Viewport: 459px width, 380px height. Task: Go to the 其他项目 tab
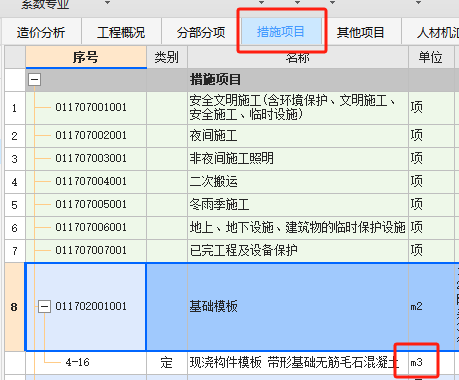coord(361,32)
